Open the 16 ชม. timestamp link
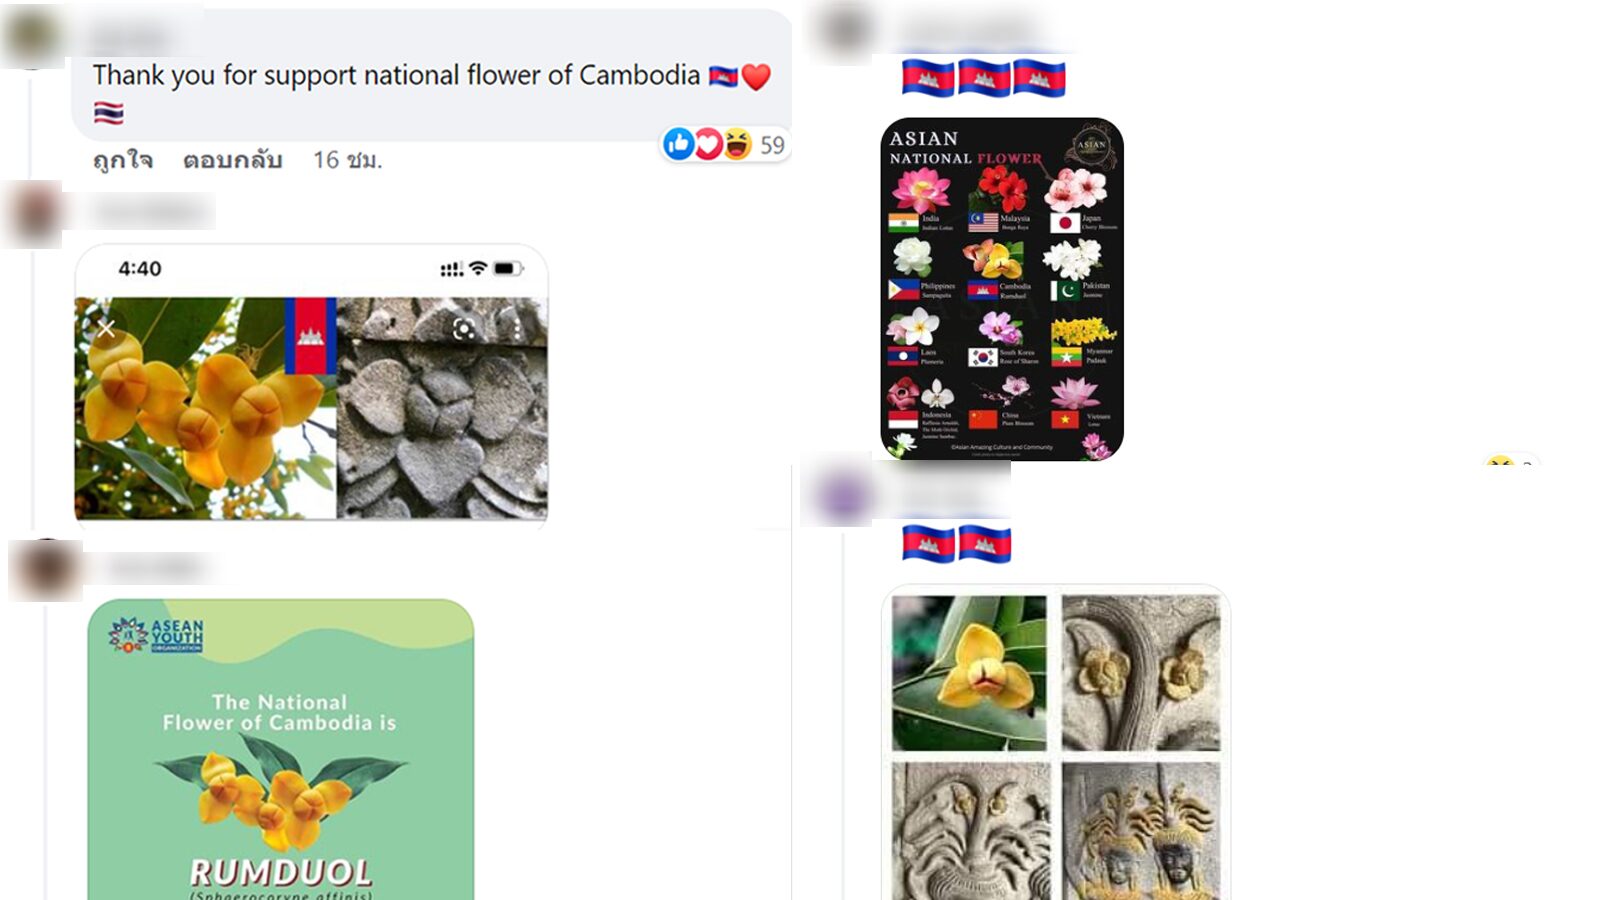Screen dimensions: 1600x900 click(347, 160)
